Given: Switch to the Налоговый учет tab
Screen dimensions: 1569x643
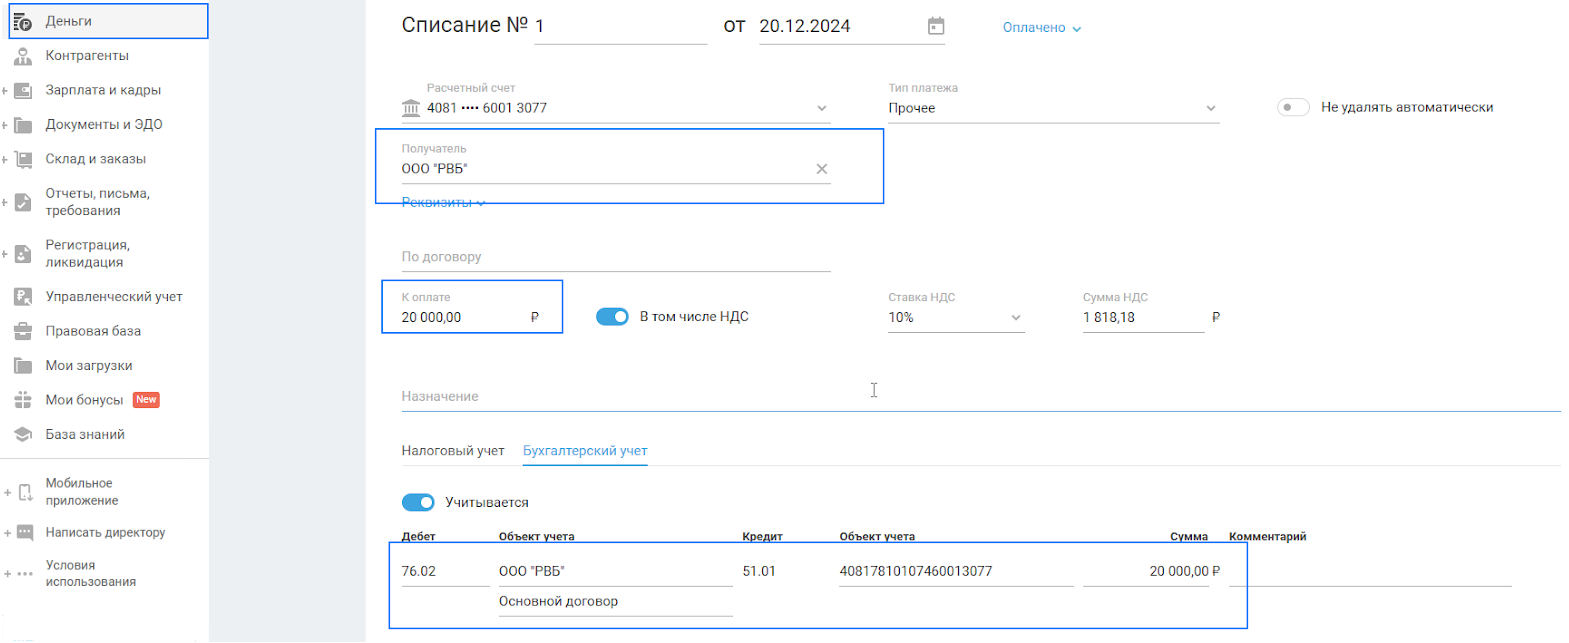Looking at the screenshot, I should pos(453,451).
